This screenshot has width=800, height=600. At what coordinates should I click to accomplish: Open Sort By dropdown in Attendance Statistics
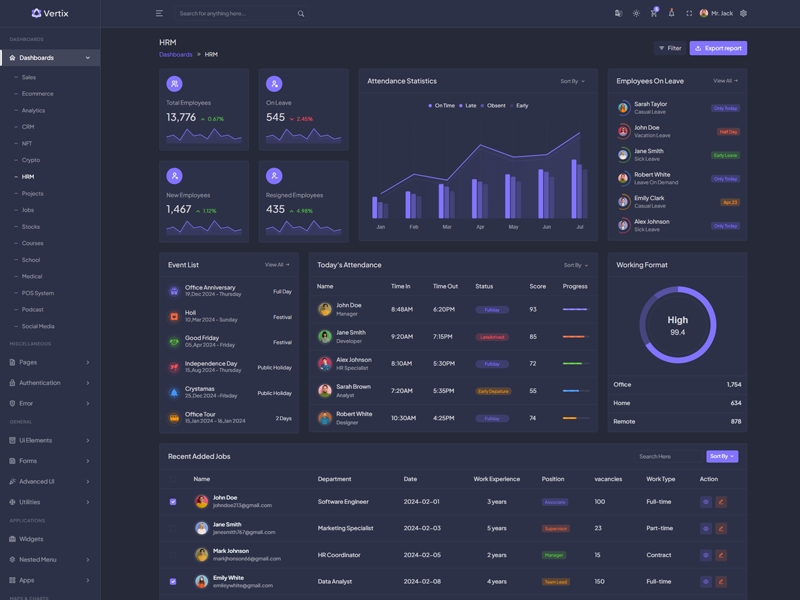click(x=572, y=81)
